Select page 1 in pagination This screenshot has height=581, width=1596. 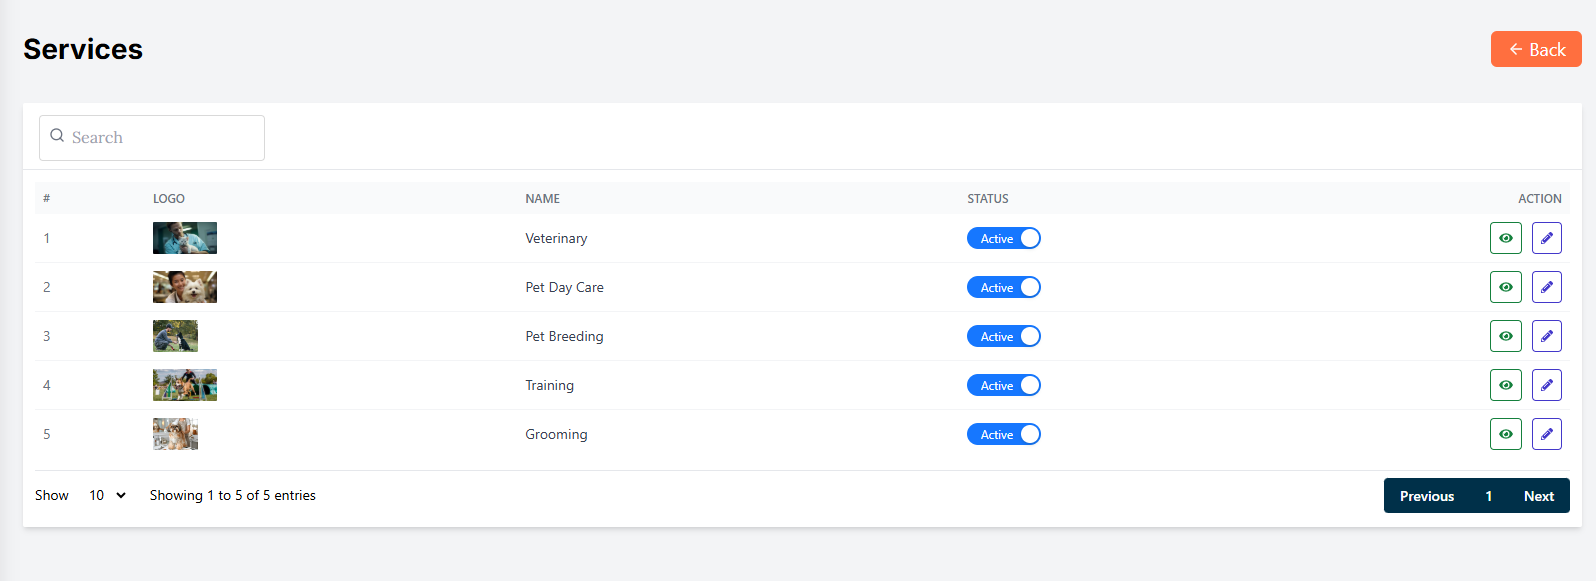point(1488,496)
